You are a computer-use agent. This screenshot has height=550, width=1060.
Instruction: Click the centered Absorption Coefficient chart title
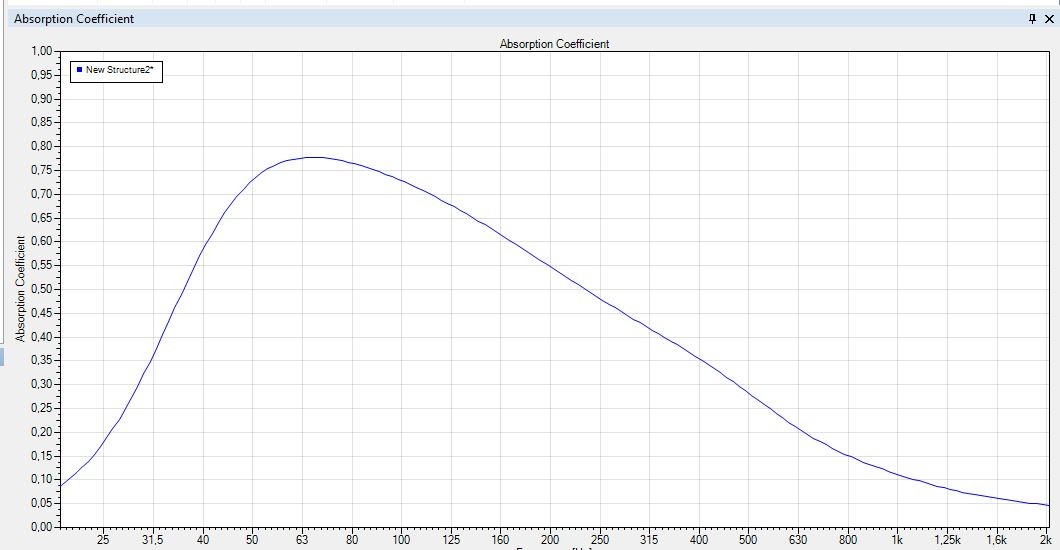(x=554, y=44)
